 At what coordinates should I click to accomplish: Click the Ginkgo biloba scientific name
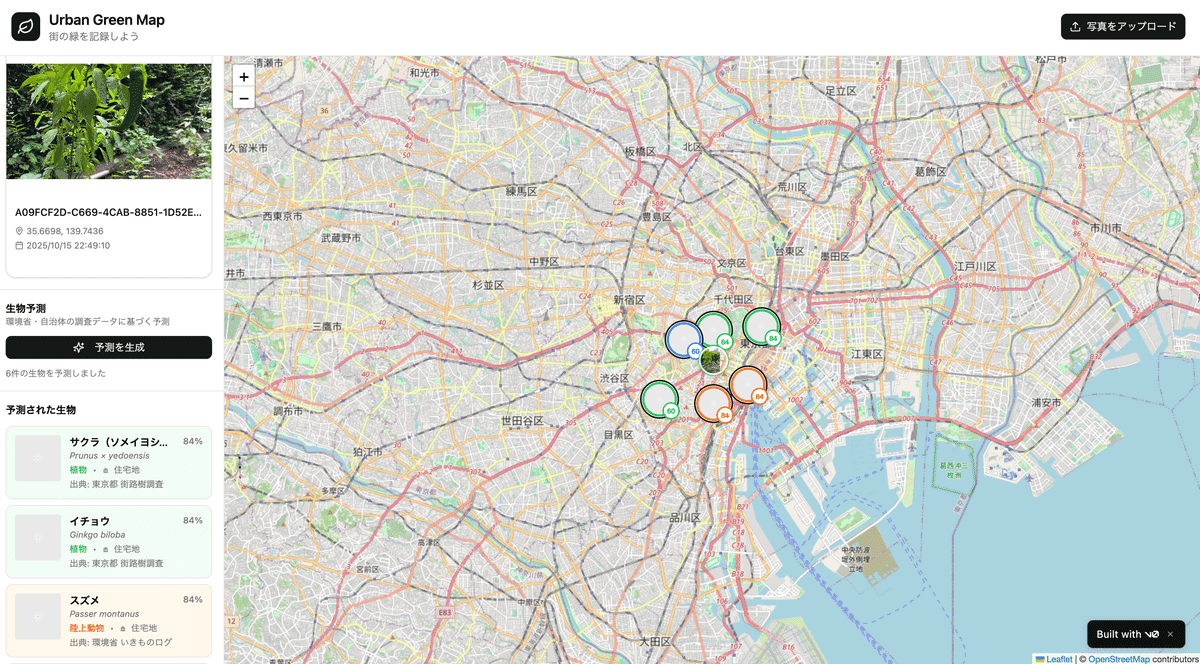(x=98, y=535)
